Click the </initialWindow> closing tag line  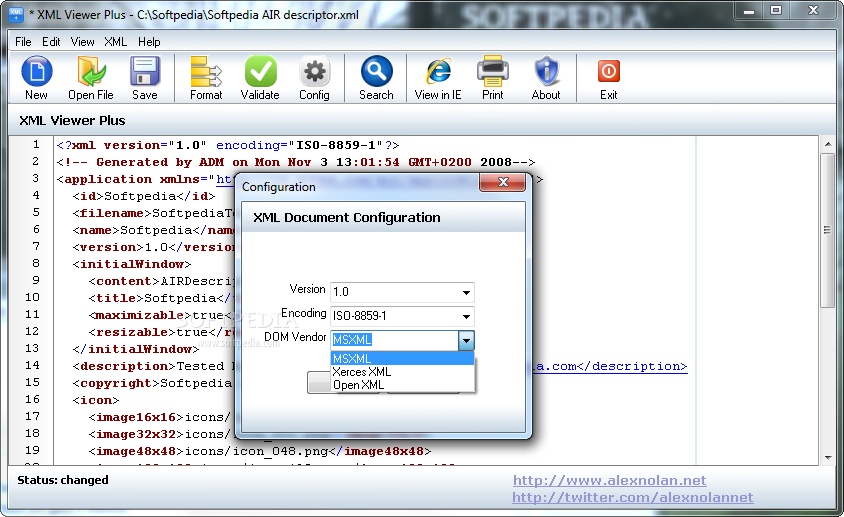point(136,350)
